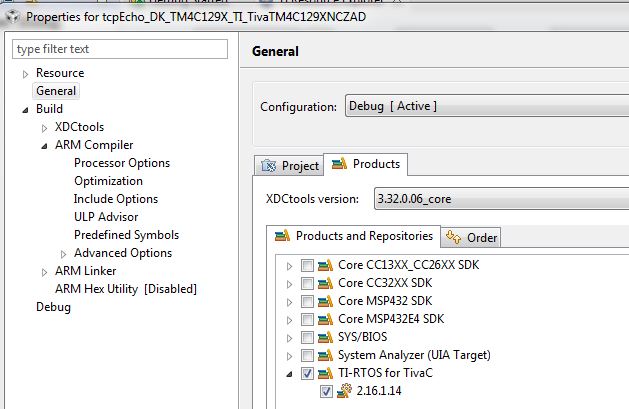Select the Core CC32XX SDK label
Viewport: 629px width, 409px height.
pos(385,283)
